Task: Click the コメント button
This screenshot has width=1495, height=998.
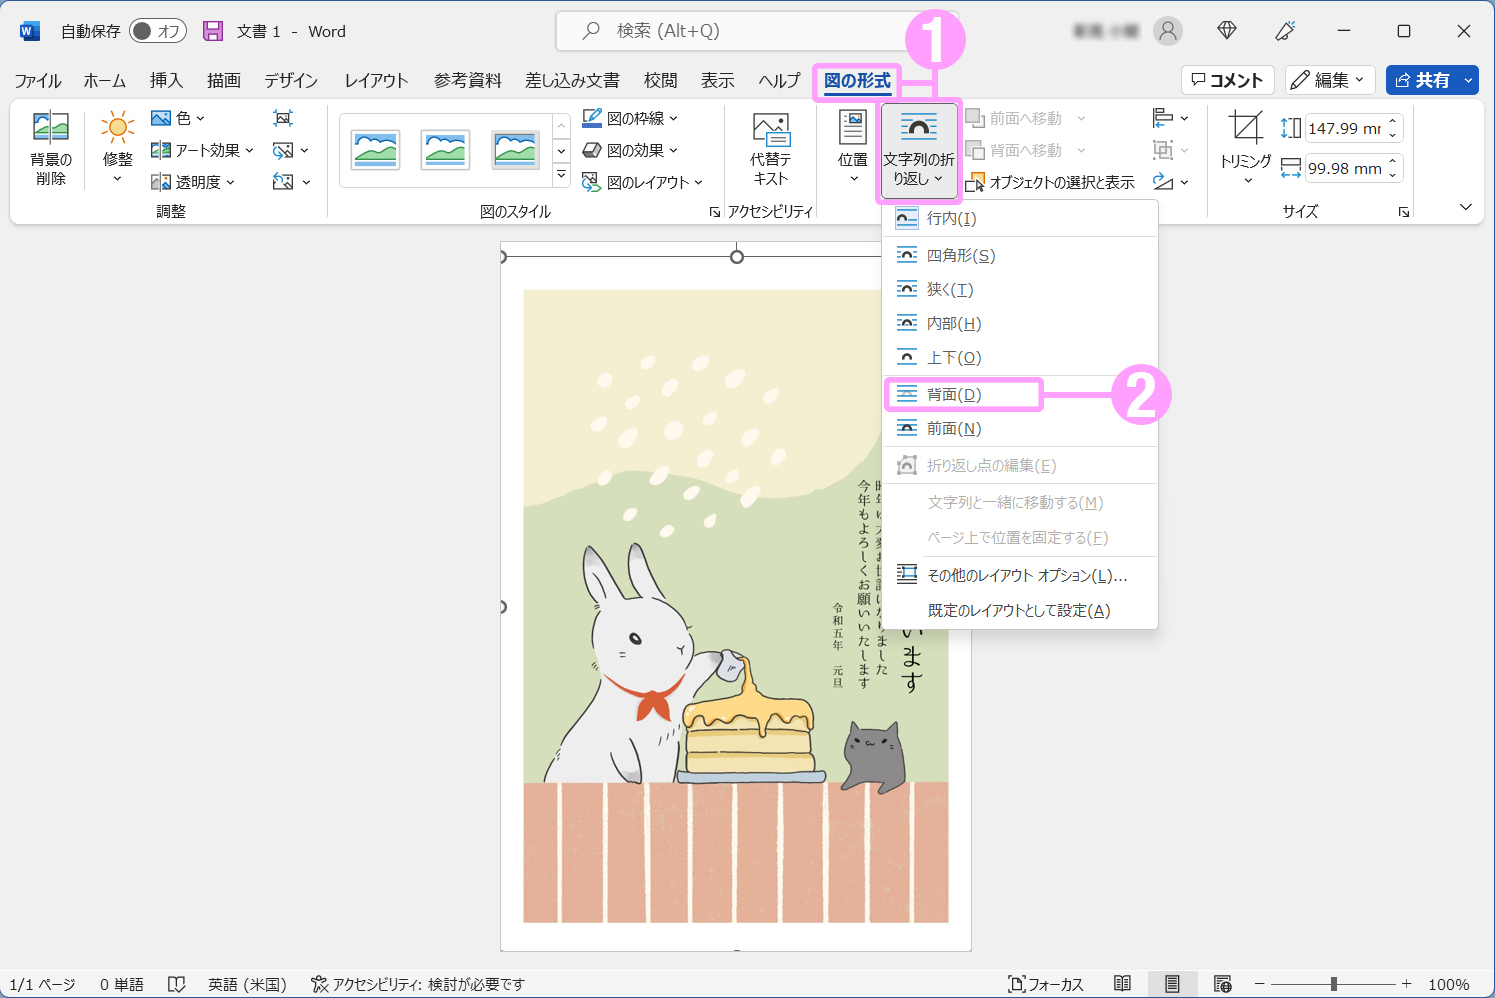Action: (1227, 80)
